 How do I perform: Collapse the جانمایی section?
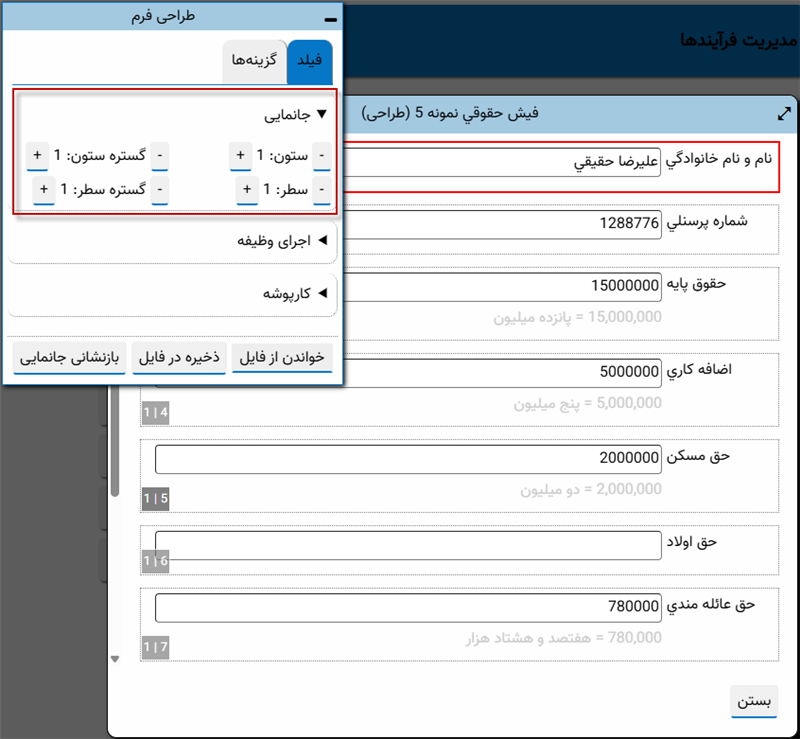(321, 115)
